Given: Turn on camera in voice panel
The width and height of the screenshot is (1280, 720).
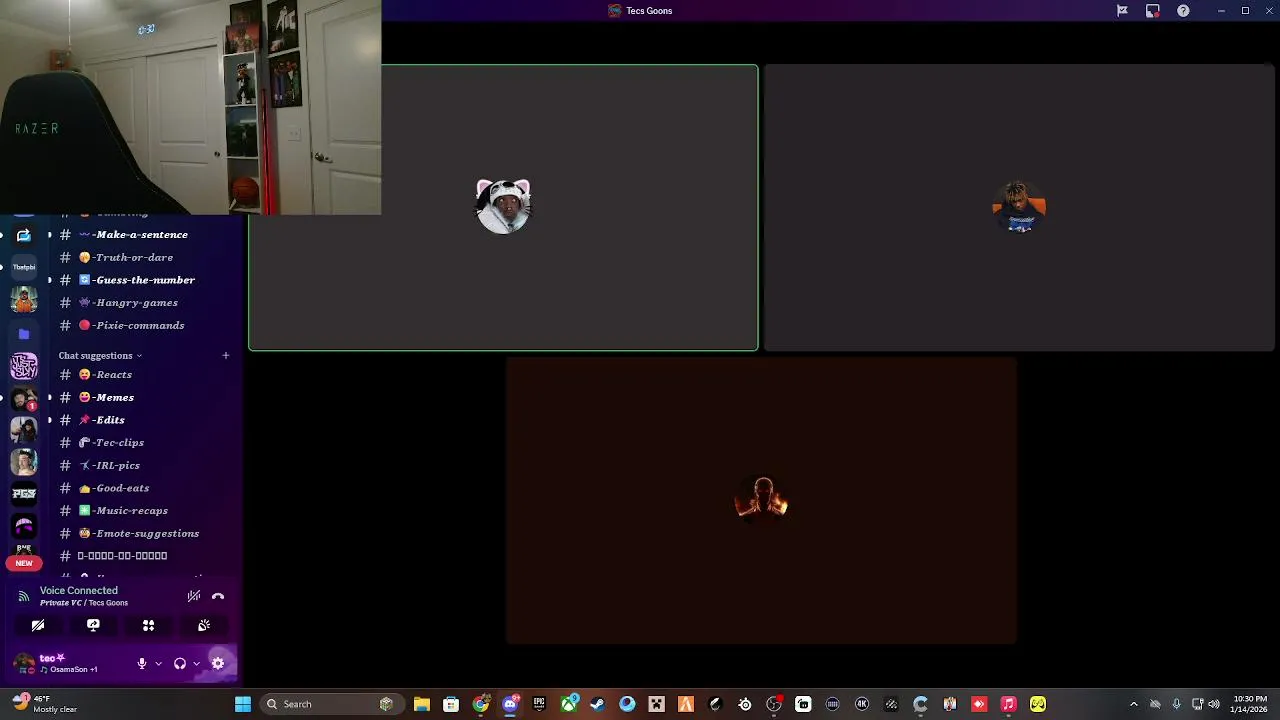Looking at the screenshot, I should pos(38,625).
